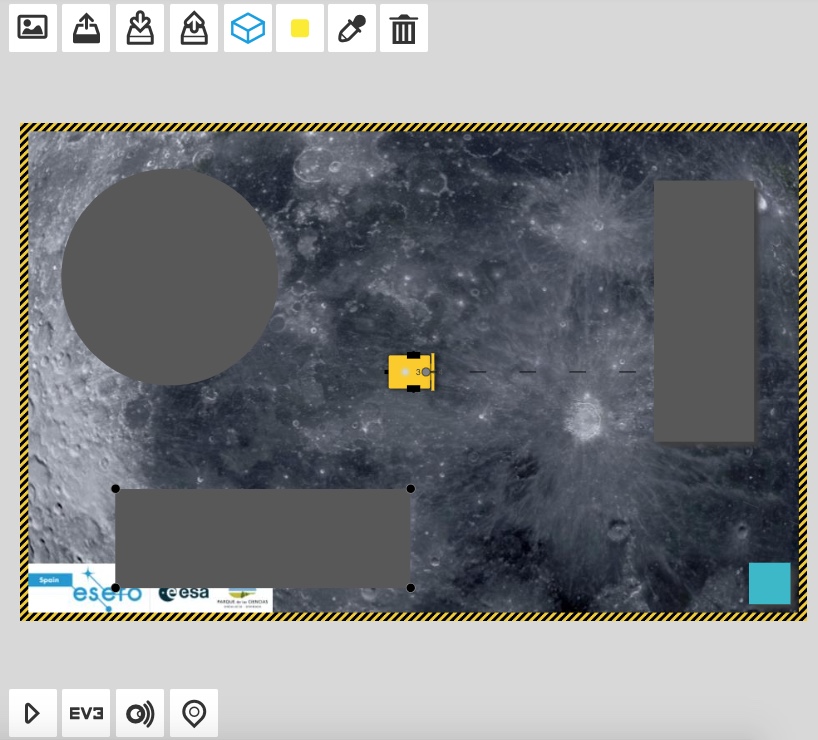The image size is (818, 740).
Task: Click the top-right handle of selected rectangle
Action: click(x=411, y=489)
